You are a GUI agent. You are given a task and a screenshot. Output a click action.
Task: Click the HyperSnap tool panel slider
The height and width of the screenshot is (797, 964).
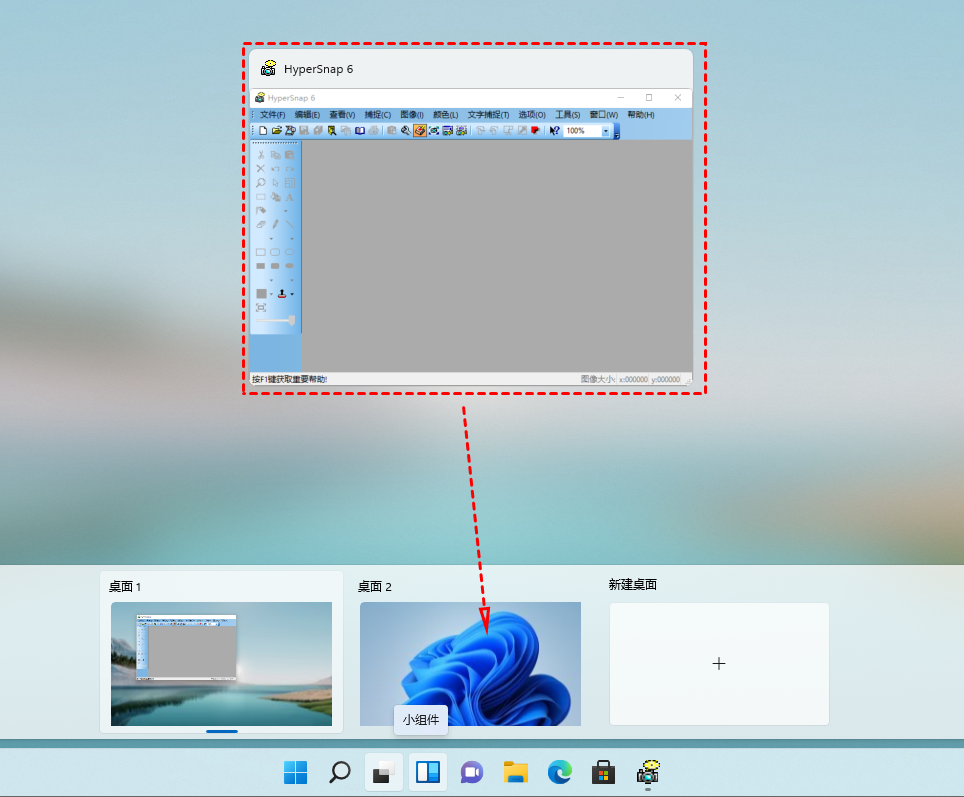tap(275, 320)
